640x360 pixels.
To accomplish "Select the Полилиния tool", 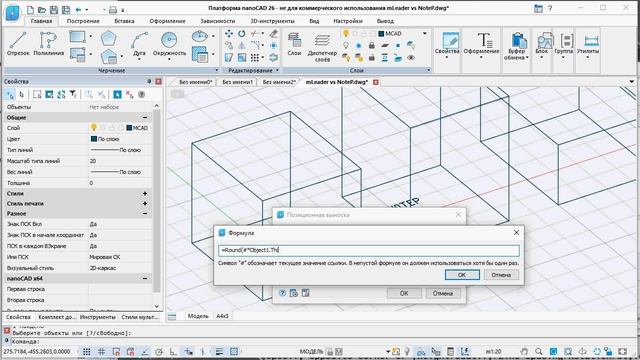I will (49, 44).
